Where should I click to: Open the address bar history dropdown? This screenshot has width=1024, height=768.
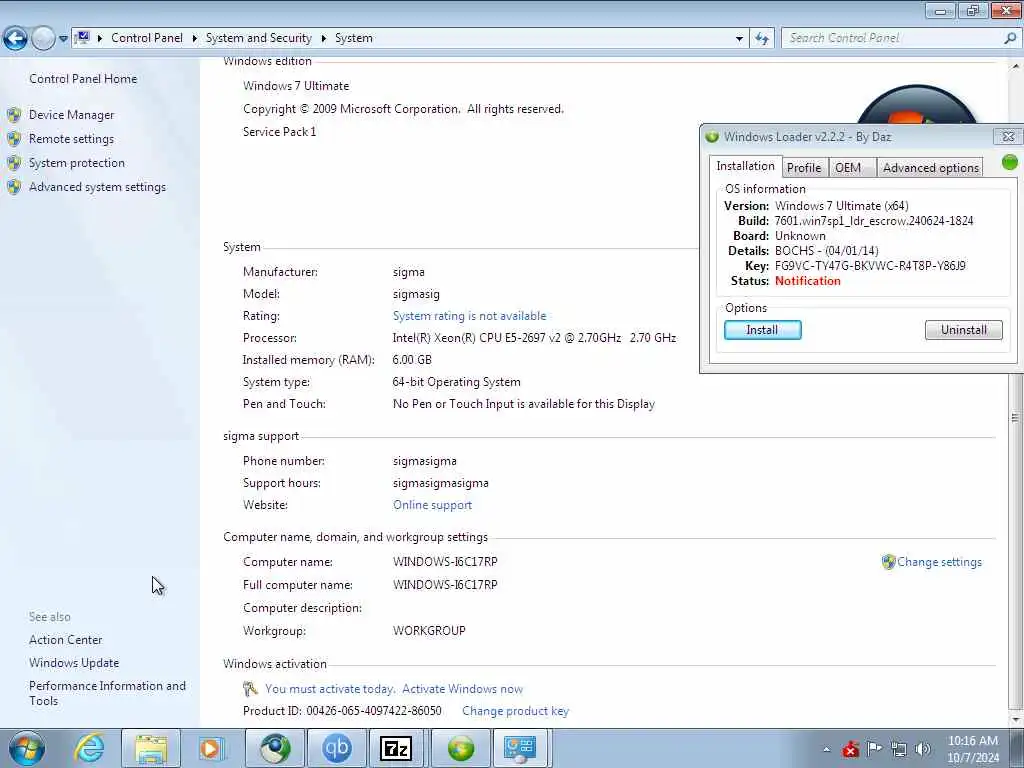[x=739, y=39]
